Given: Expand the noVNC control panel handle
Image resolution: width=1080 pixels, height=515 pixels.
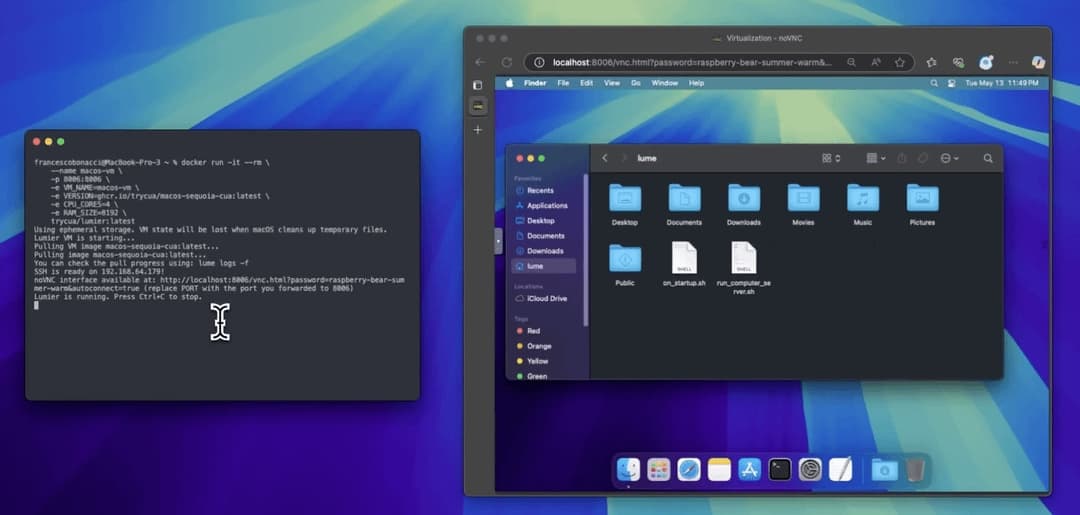Looking at the screenshot, I should click(x=499, y=241).
